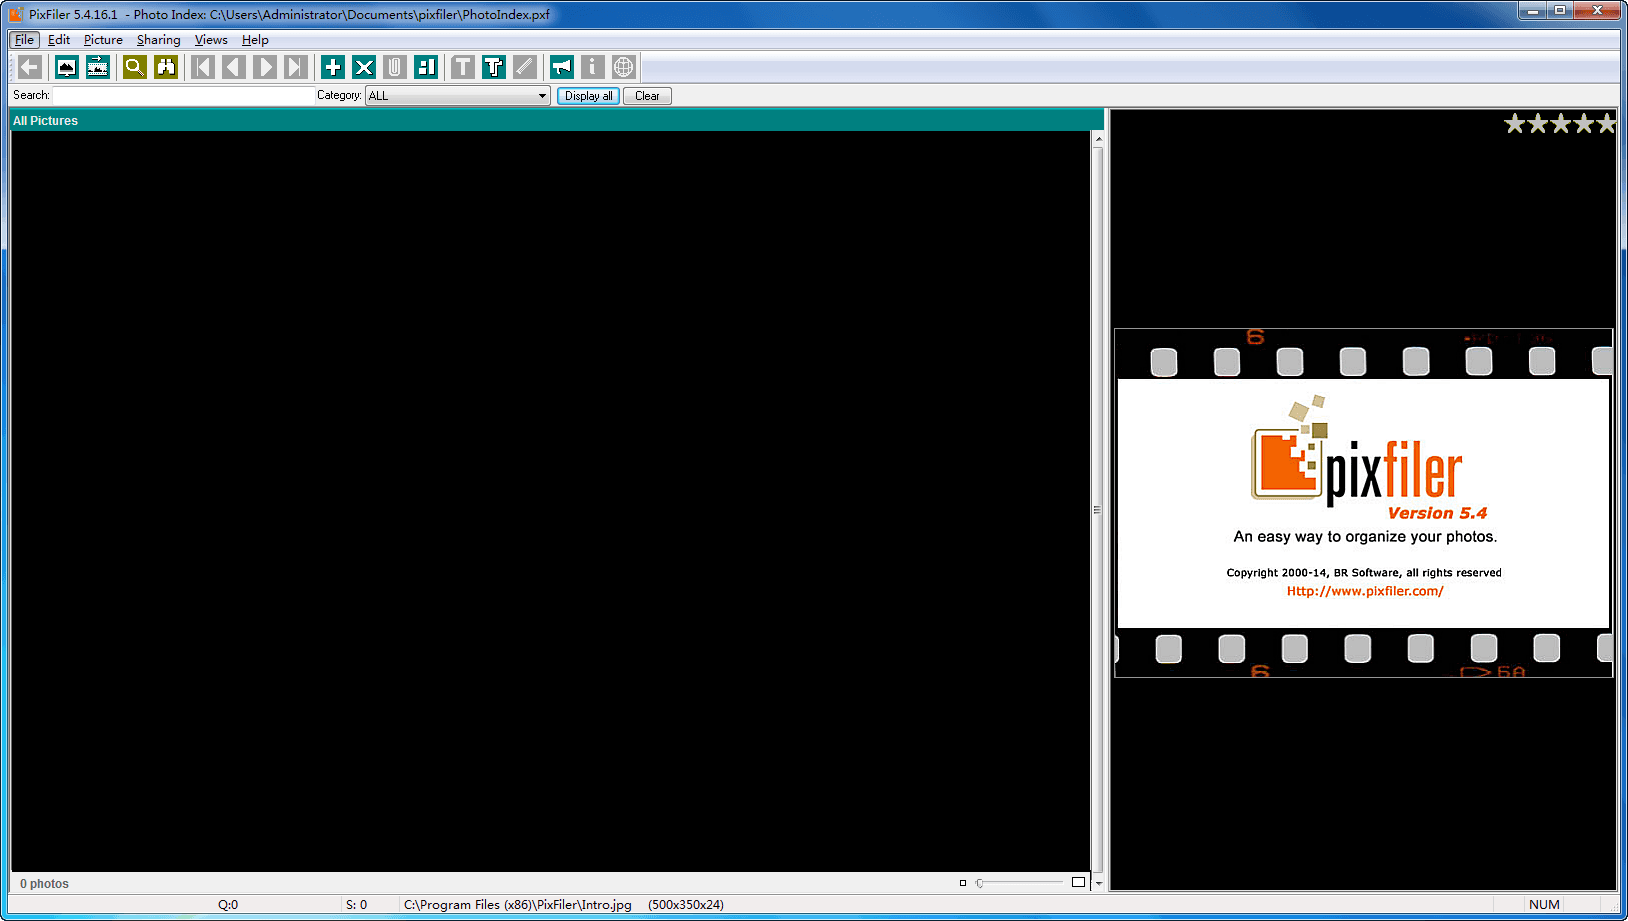Click the large thumbnail size icon
Viewport: 1628px width, 921px height.
[1078, 882]
